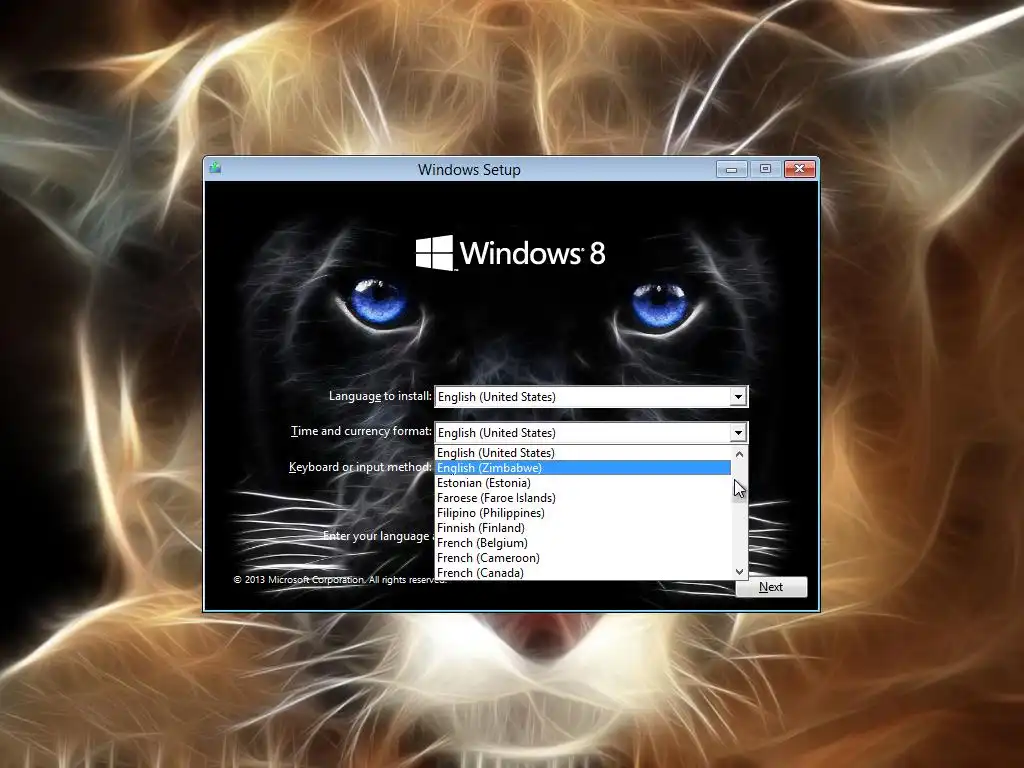
Task: Choose Faroese (Faroe Islands) entry
Action: tap(583, 498)
